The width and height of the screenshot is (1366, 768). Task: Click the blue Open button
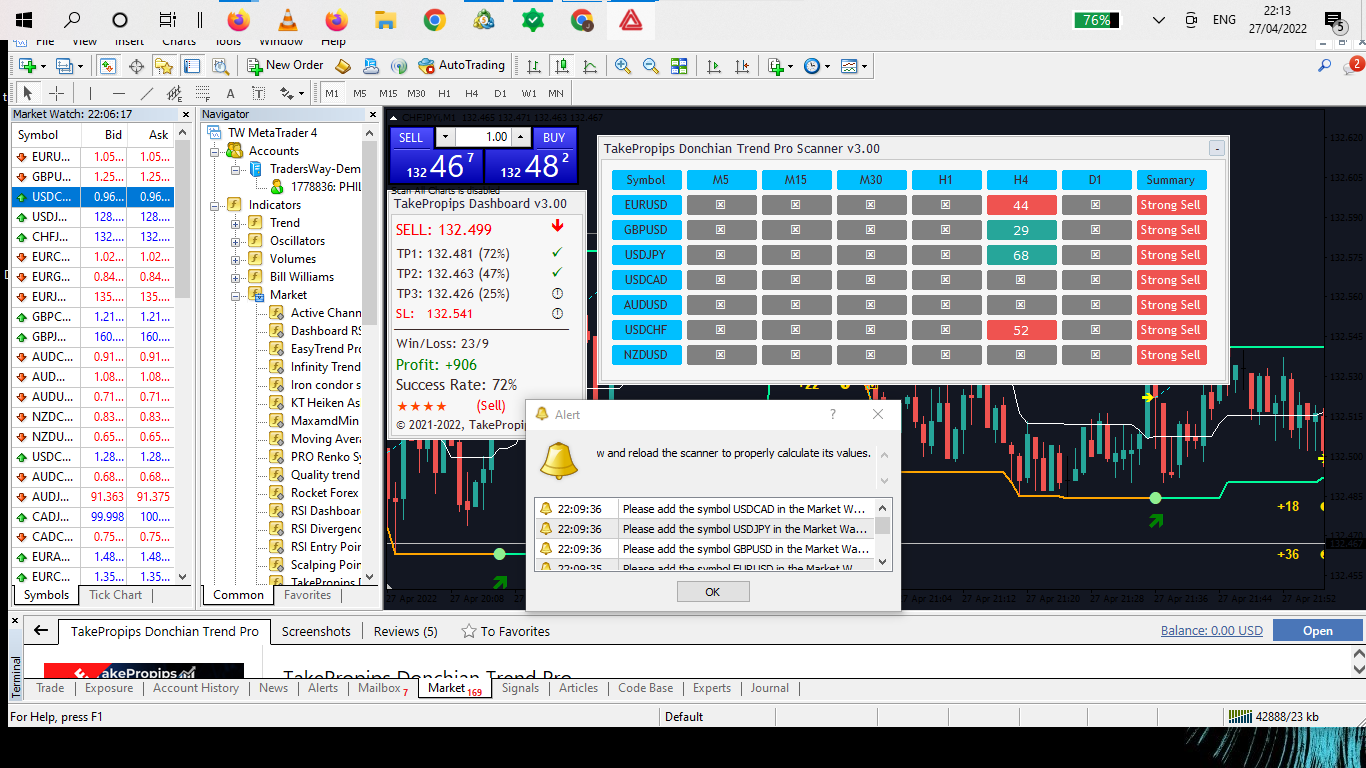pyautogui.click(x=1318, y=630)
